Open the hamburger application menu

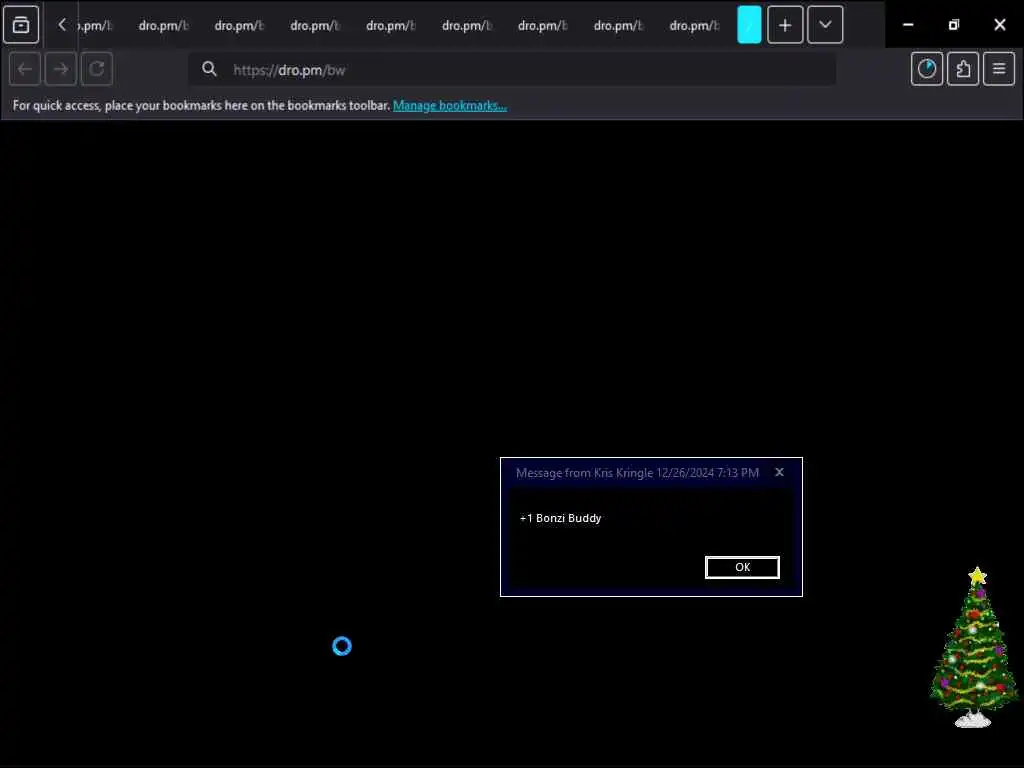coord(999,69)
